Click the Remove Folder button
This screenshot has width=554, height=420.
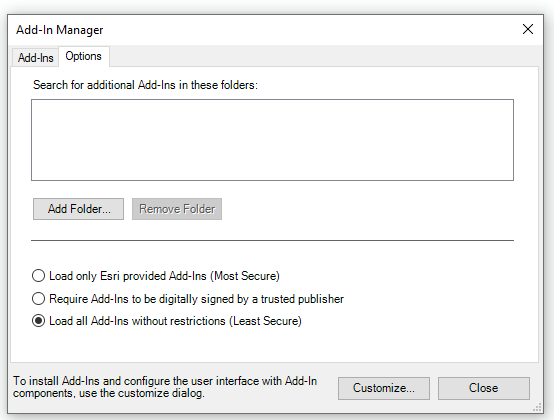click(177, 209)
